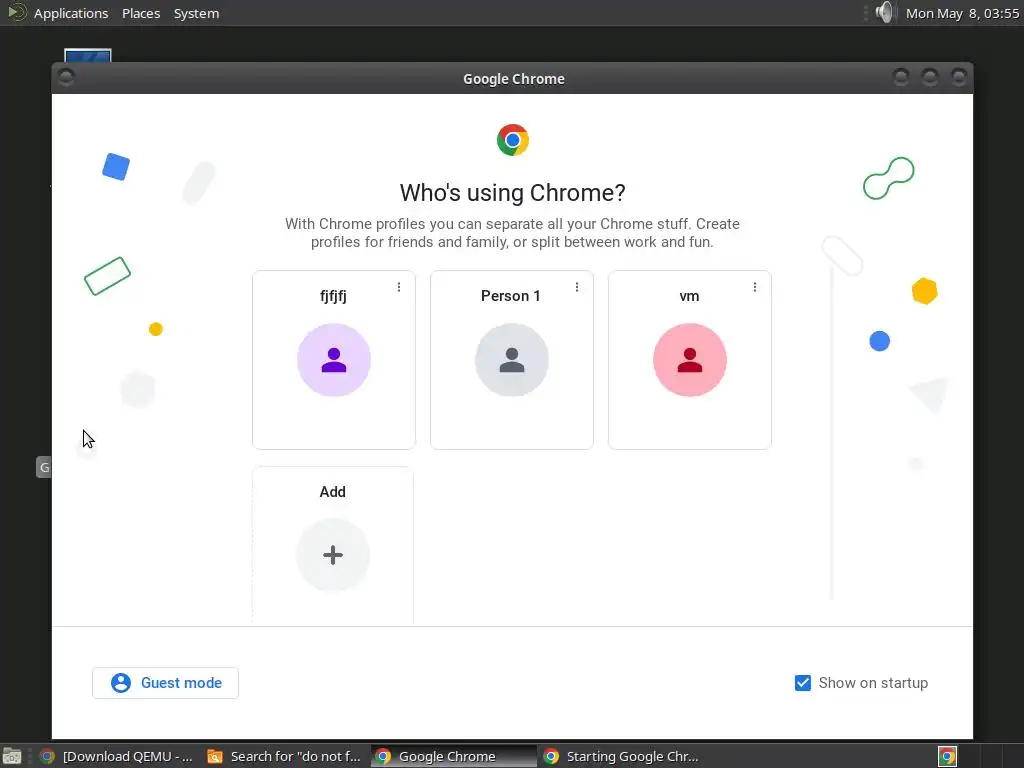Click the Chrome tray icon in bottom panel

pos(948,756)
